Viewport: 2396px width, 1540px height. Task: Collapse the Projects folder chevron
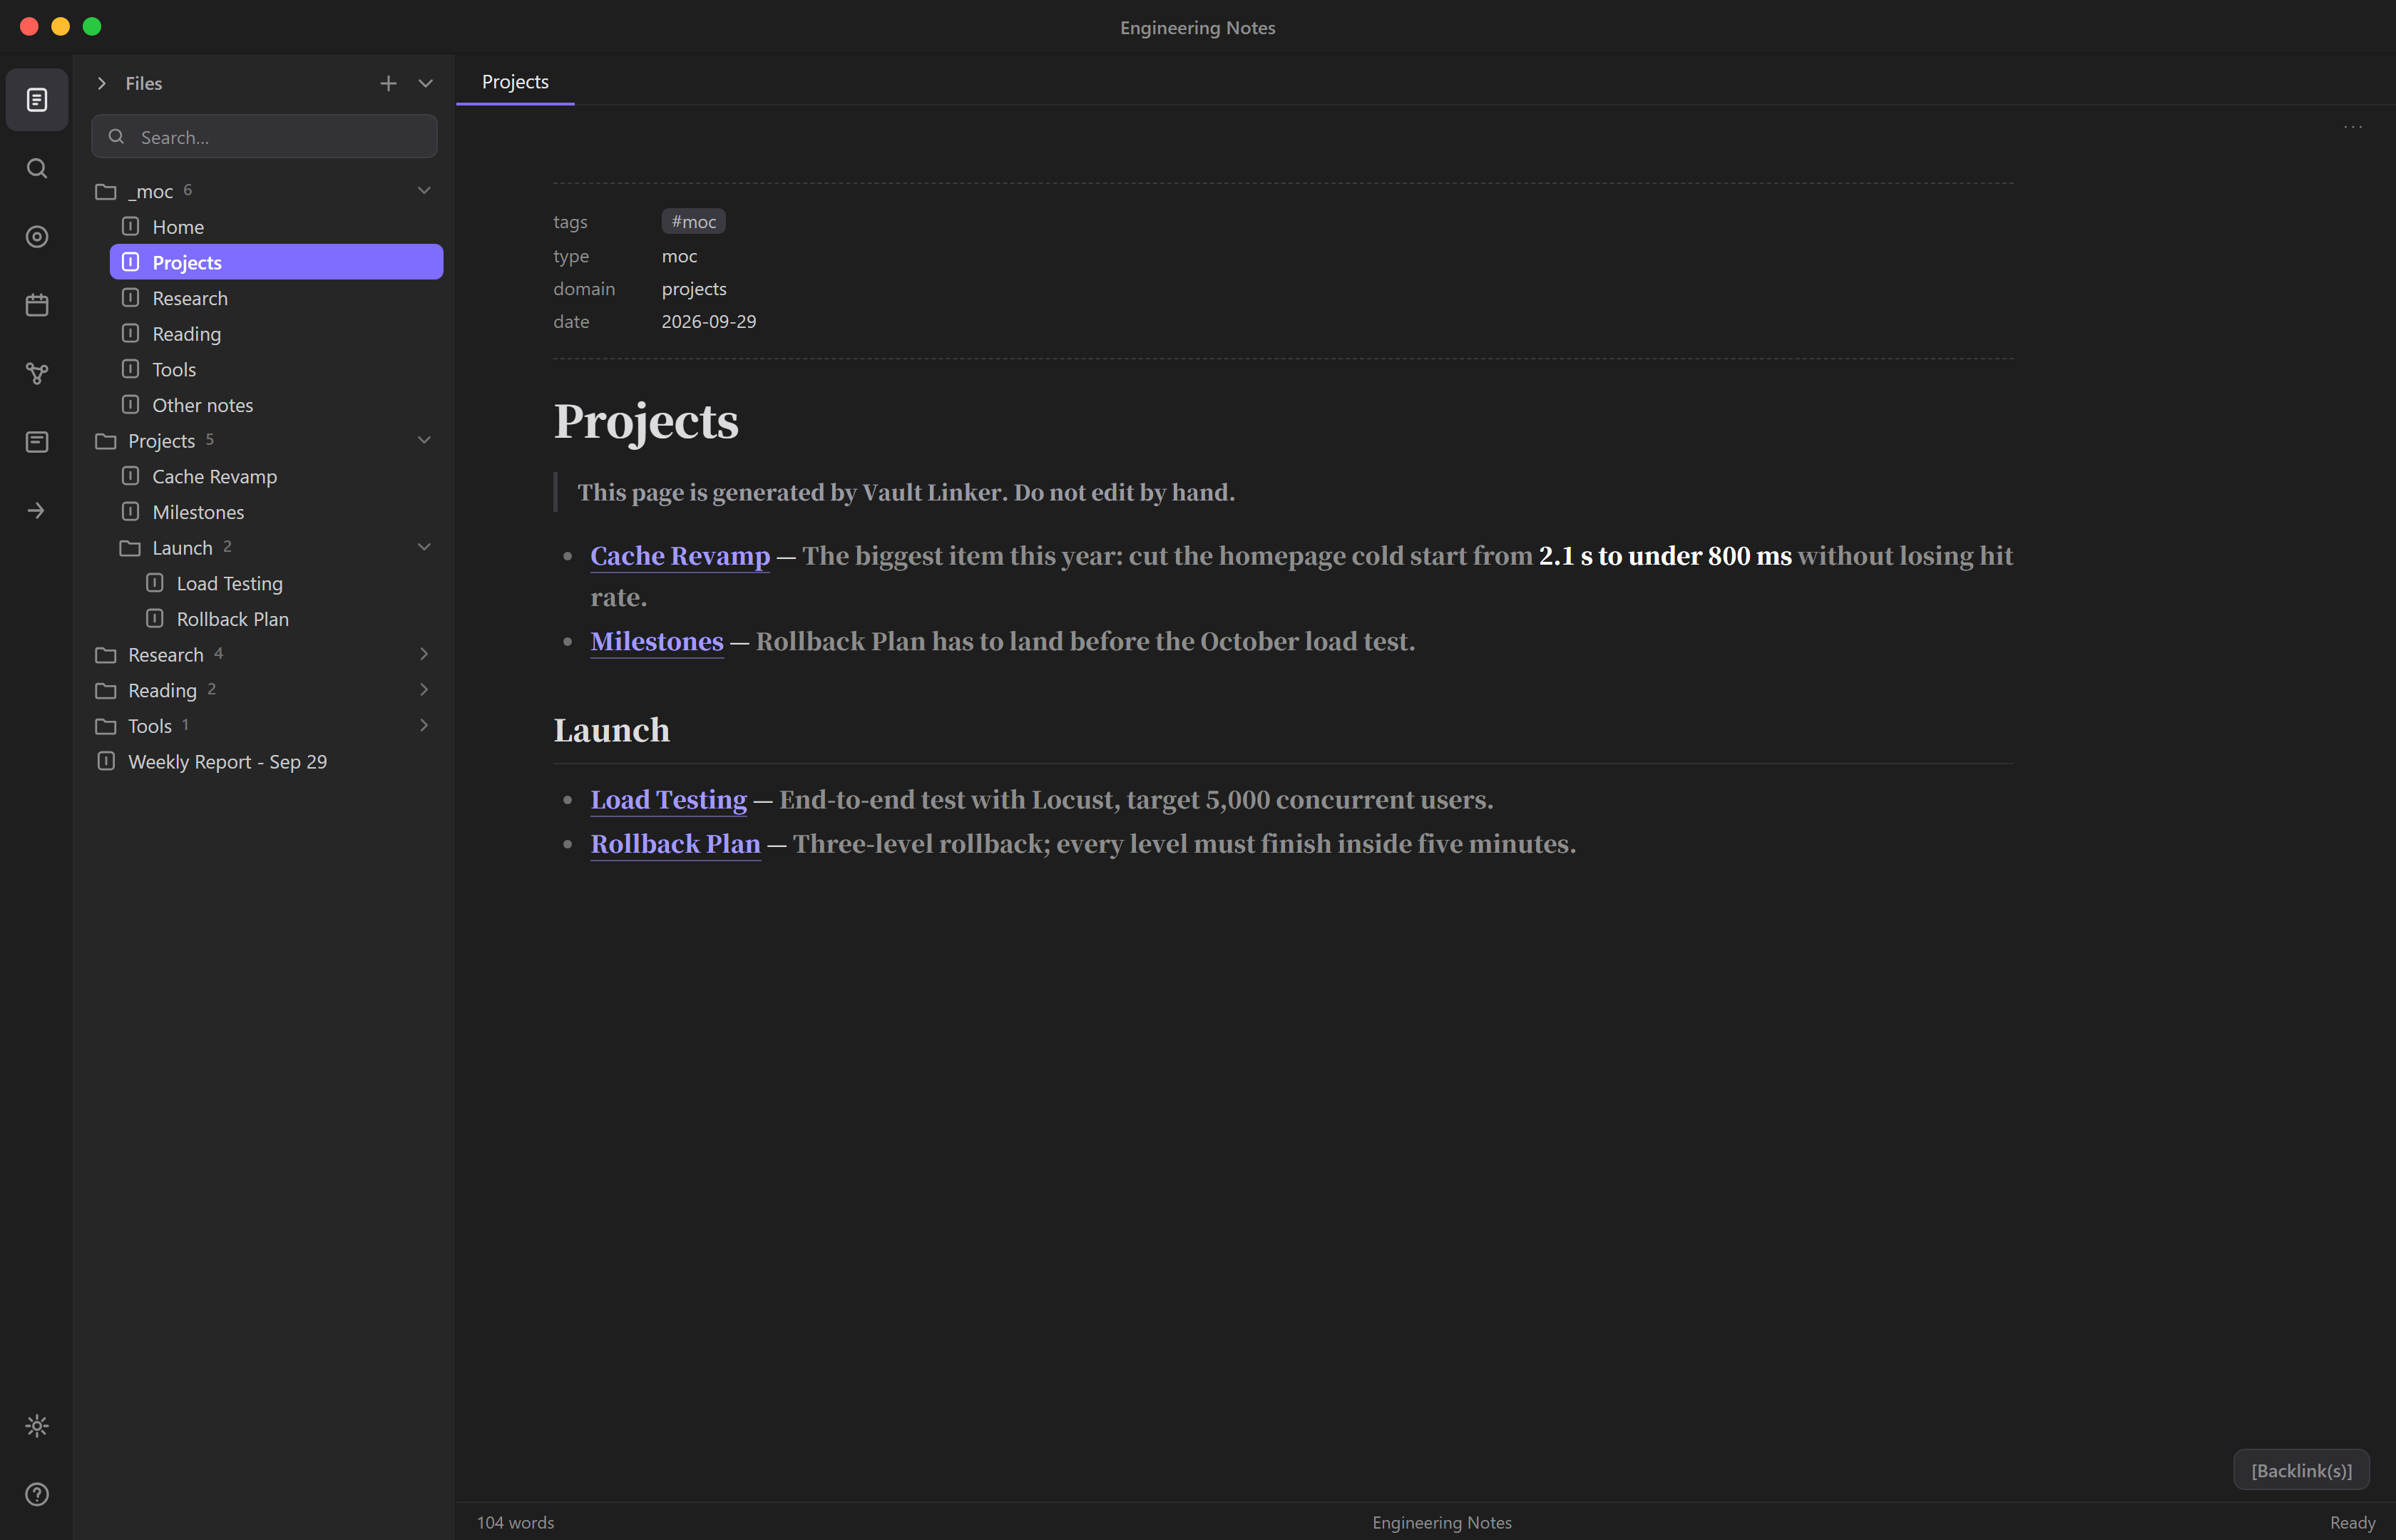[424, 440]
